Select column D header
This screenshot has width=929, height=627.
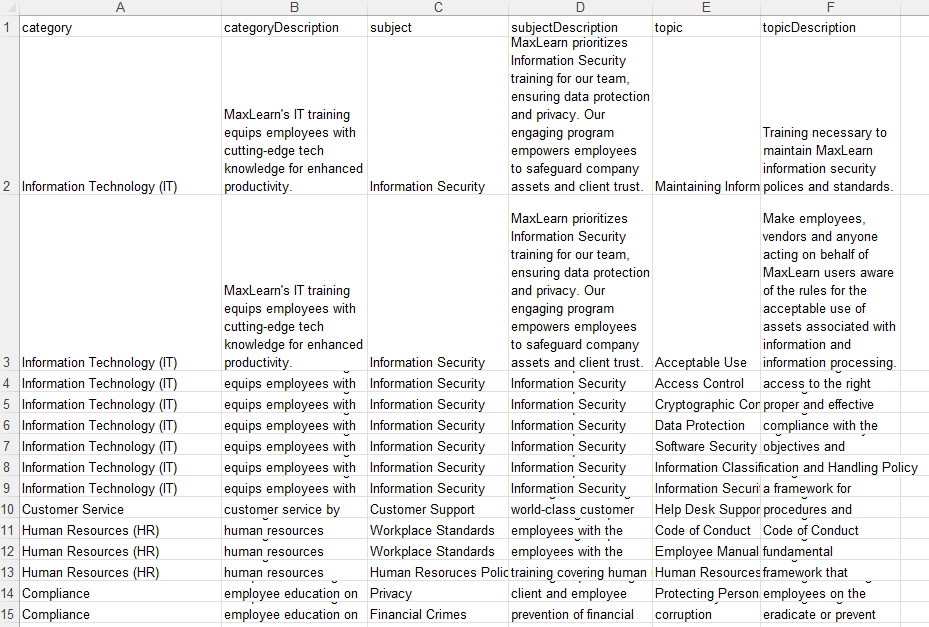pyautogui.click(x=580, y=7)
